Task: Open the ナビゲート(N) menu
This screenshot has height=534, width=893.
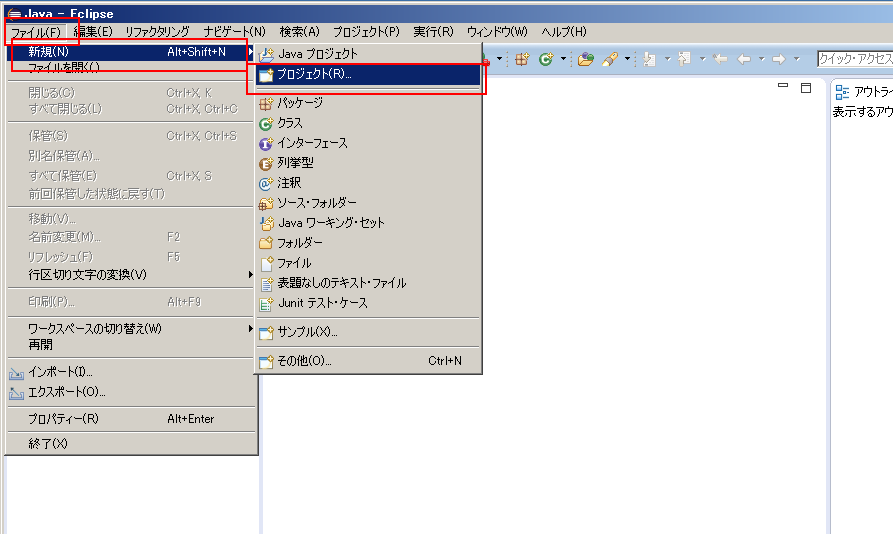Action: pos(235,32)
